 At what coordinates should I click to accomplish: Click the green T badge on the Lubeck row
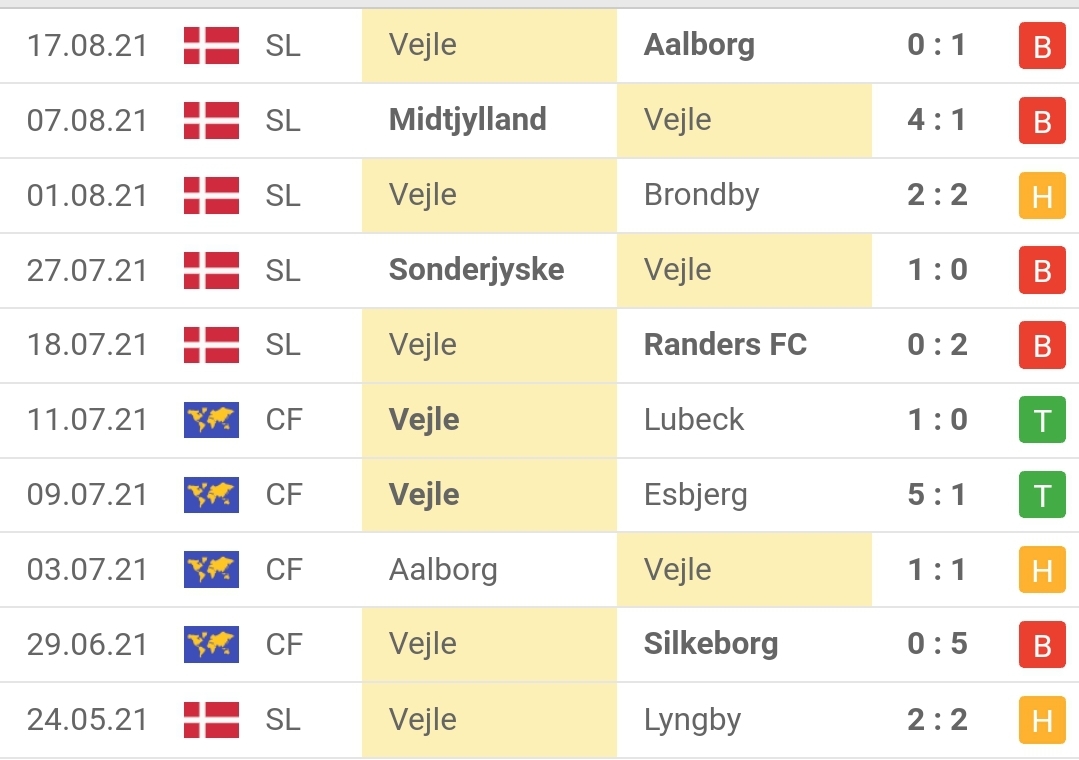coord(1042,420)
